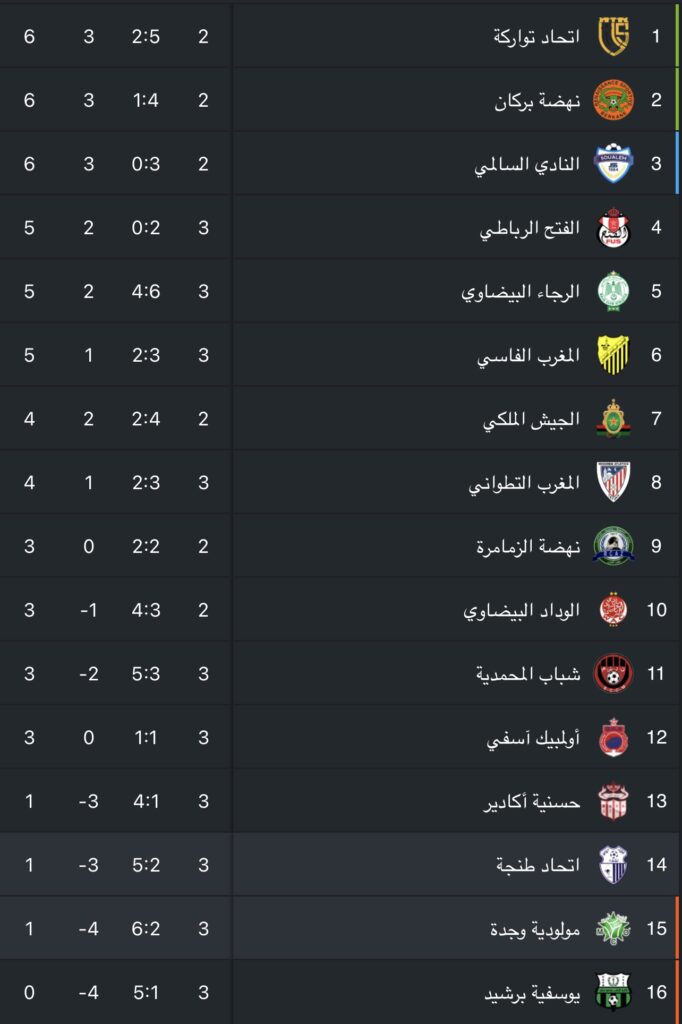Image resolution: width=682 pixels, height=1024 pixels.
Task: Click the الرجاء البيضاوي green logo
Action: pos(613,291)
